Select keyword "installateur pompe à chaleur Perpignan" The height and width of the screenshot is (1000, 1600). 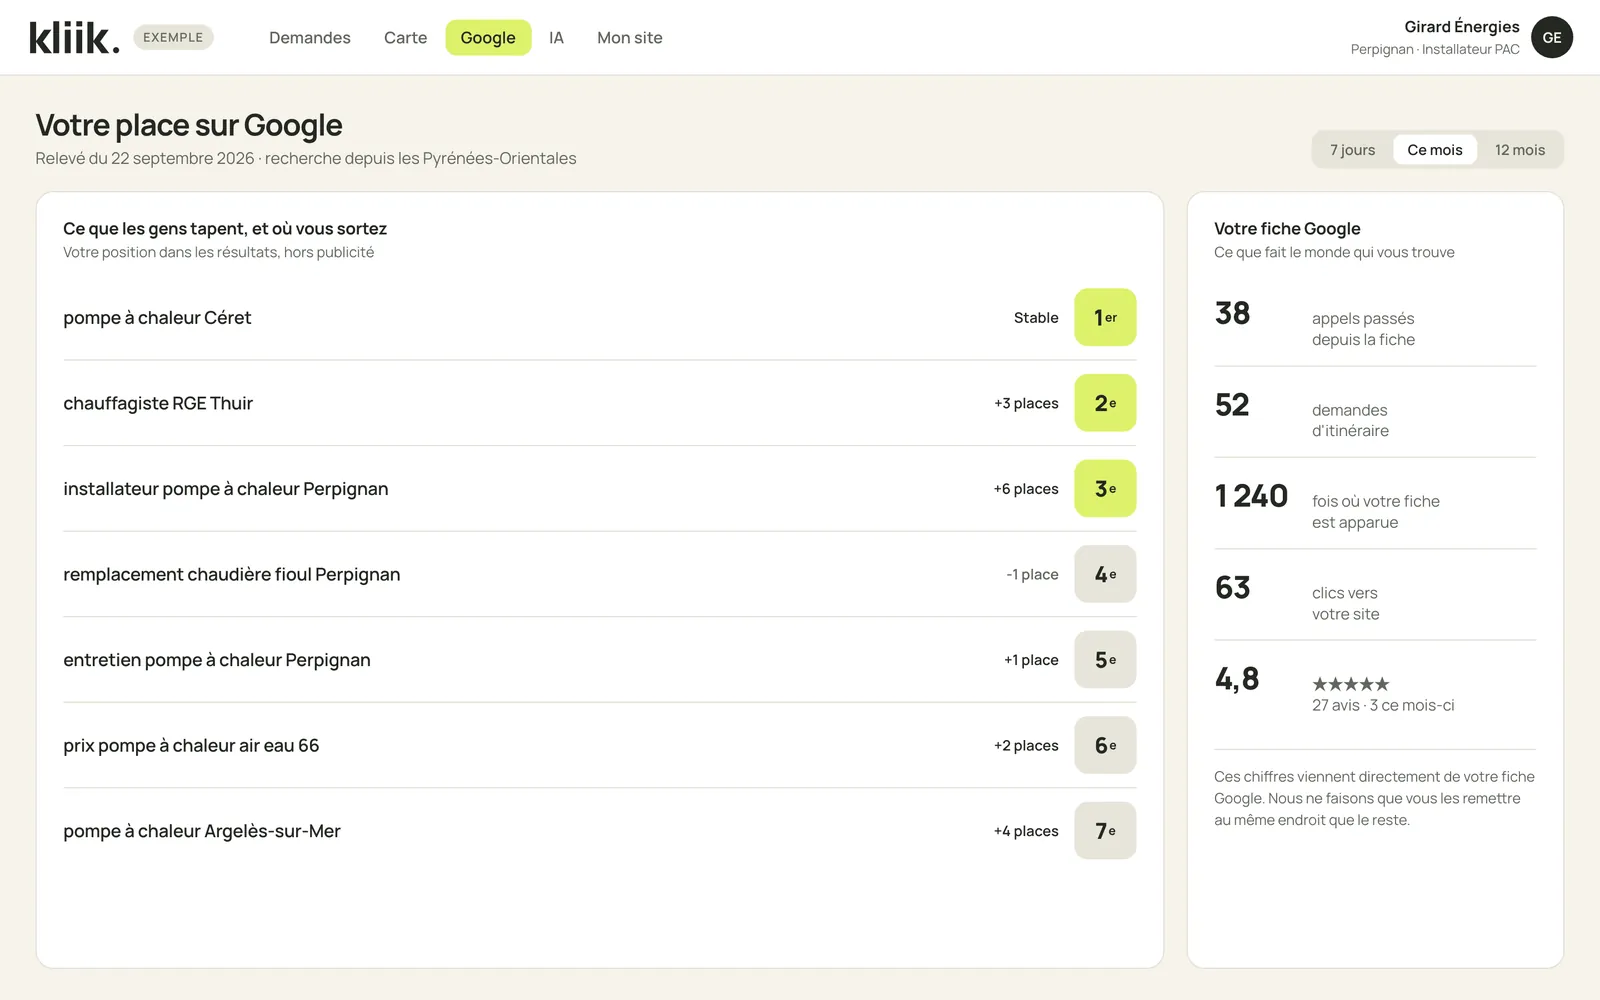click(226, 489)
